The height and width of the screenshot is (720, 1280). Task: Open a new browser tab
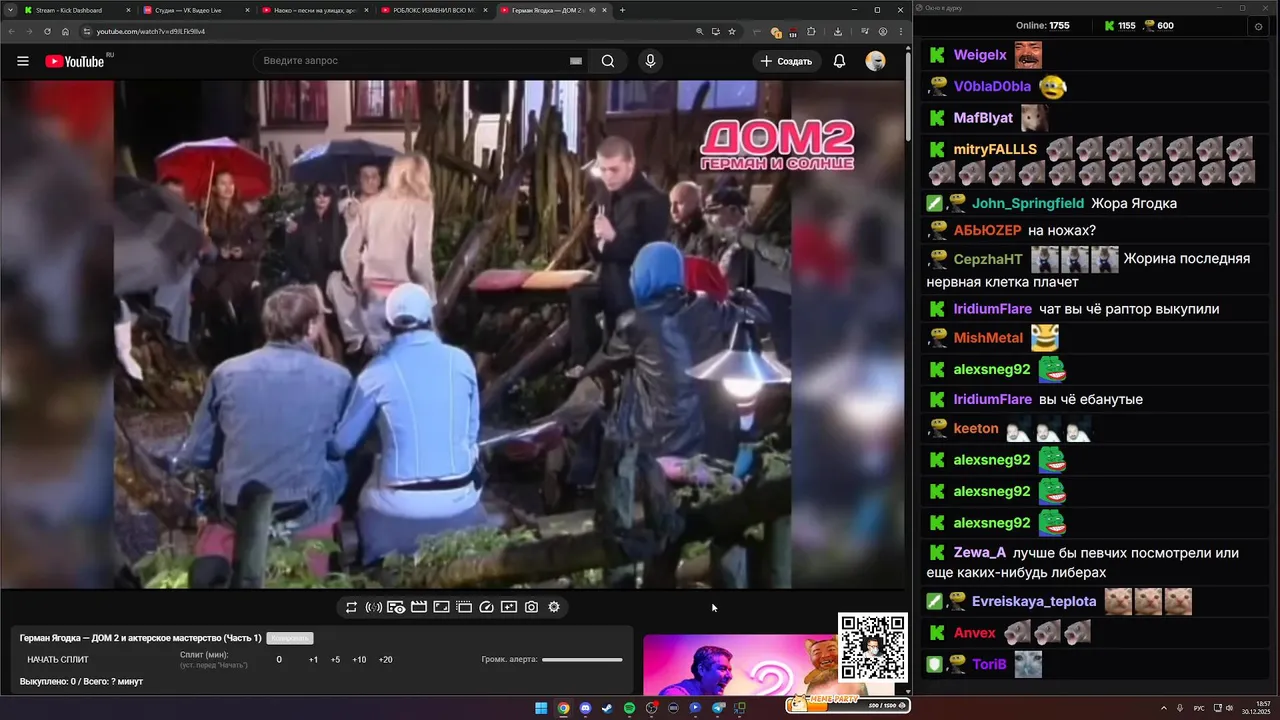click(622, 10)
